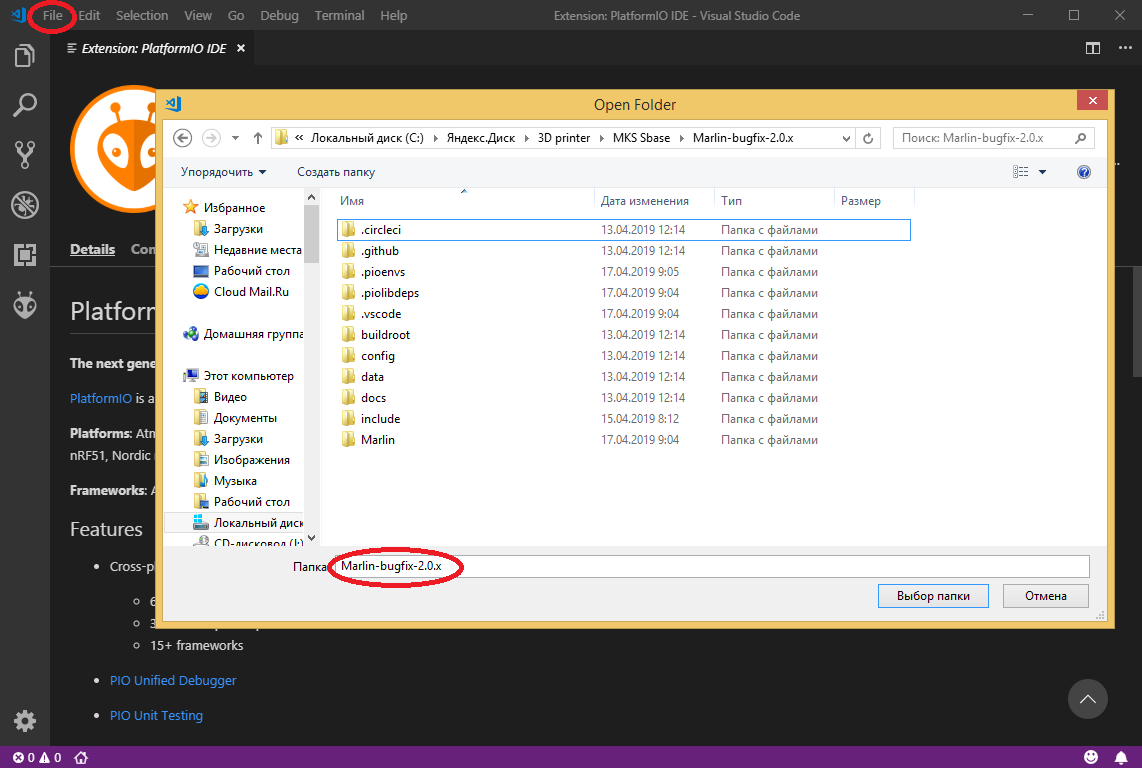Select the include folder name

pos(380,419)
